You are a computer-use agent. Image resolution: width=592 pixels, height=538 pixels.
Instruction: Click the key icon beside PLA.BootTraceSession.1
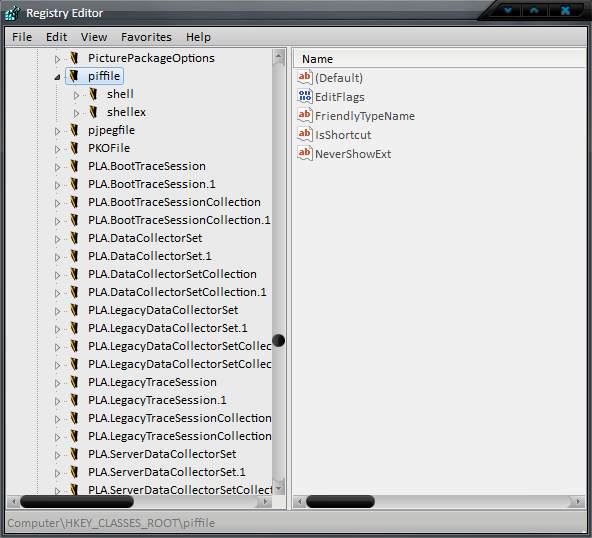(74, 184)
